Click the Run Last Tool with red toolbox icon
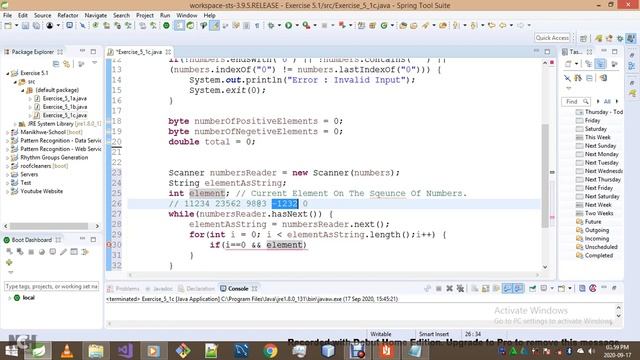The width and height of the screenshot is (640, 360). (306, 26)
